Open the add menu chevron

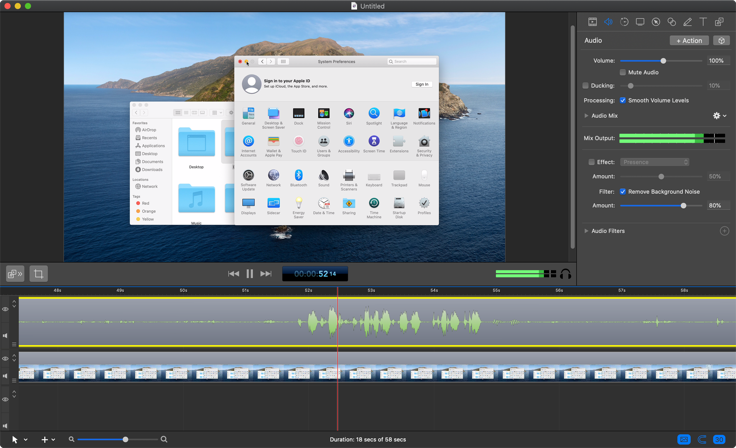pos(53,440)
